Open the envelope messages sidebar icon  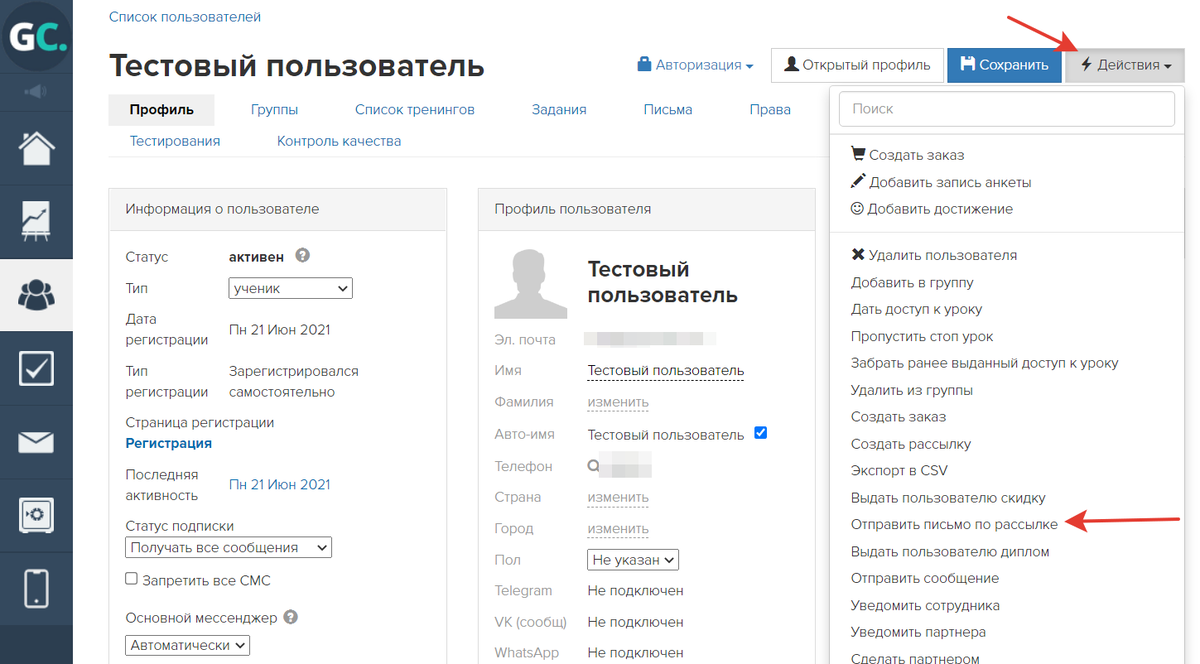[x=36, y=441]
